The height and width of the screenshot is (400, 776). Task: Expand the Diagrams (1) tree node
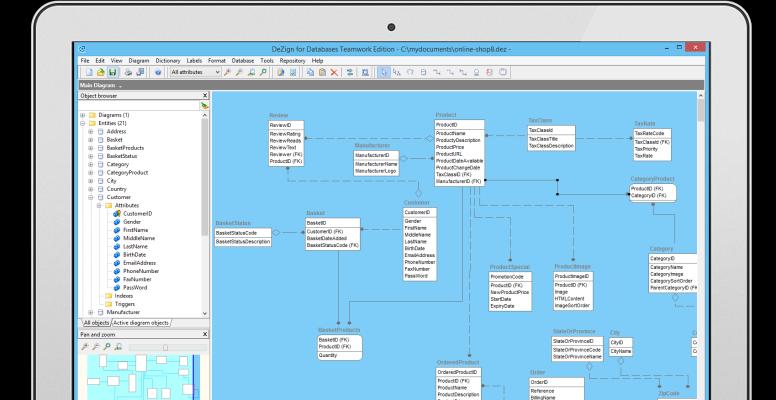click(x=83, y=115)
